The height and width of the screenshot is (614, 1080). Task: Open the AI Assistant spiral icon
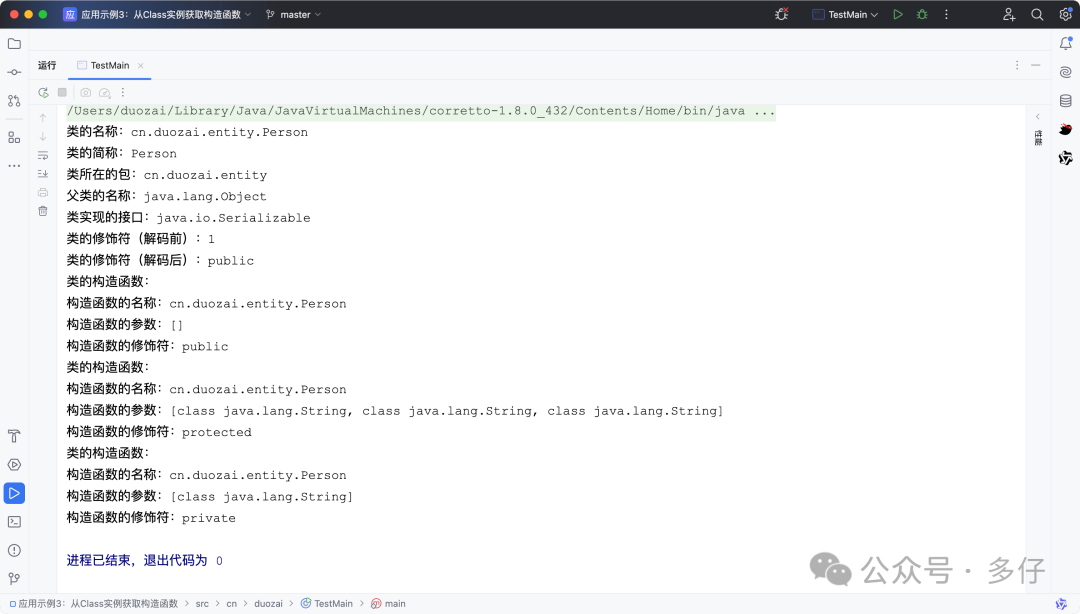point(1066,72)
